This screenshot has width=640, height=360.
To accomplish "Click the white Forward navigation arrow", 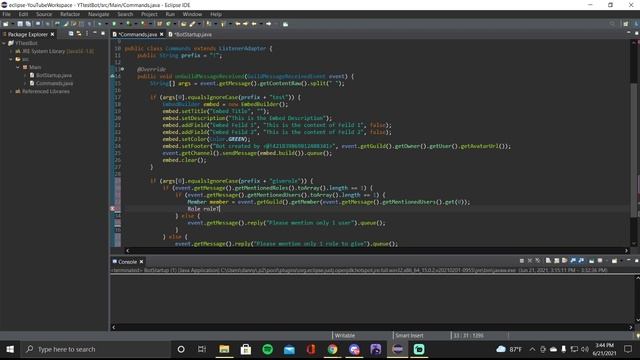I will click(x=269, y=24).
